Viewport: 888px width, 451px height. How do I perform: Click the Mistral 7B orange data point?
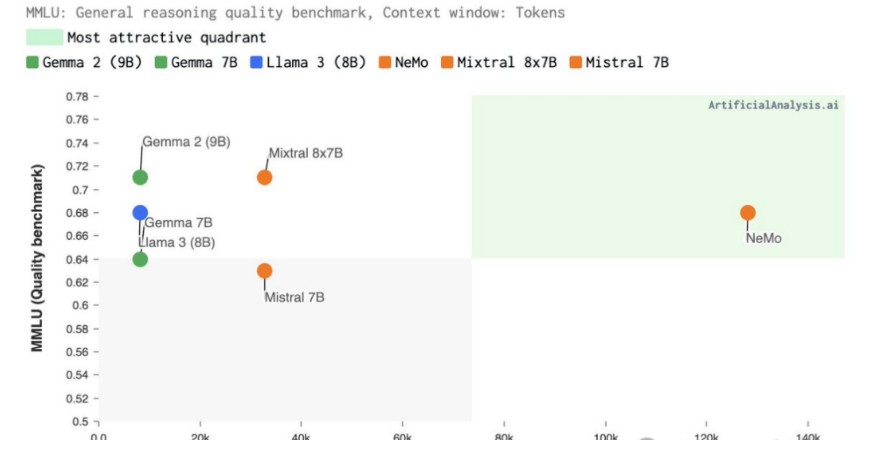click(264, 271)
